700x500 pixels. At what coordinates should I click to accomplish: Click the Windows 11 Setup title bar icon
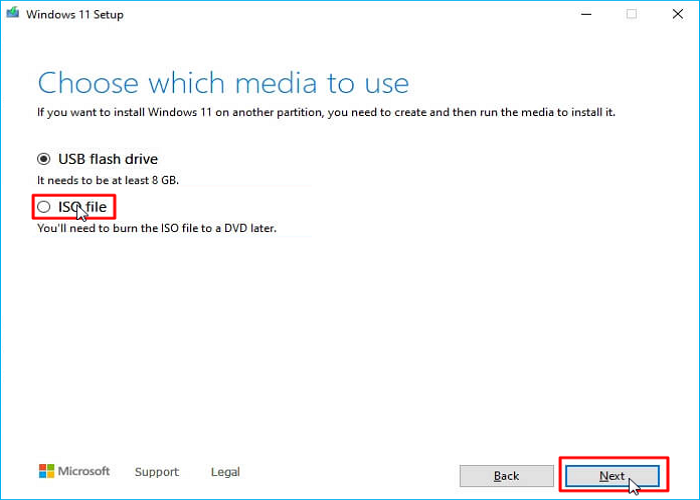point(12,12)
